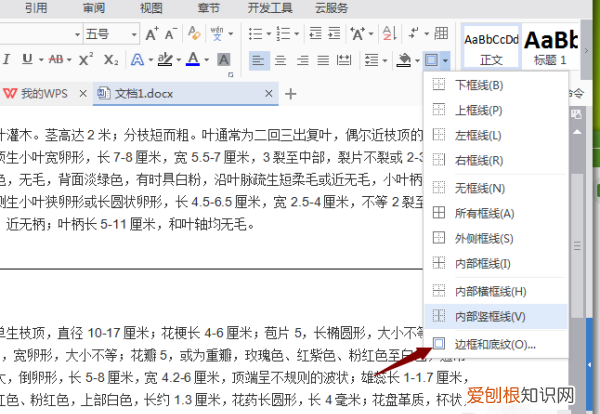
Task: Select 所有框线(A) from border menu
Action: (496, 213)
